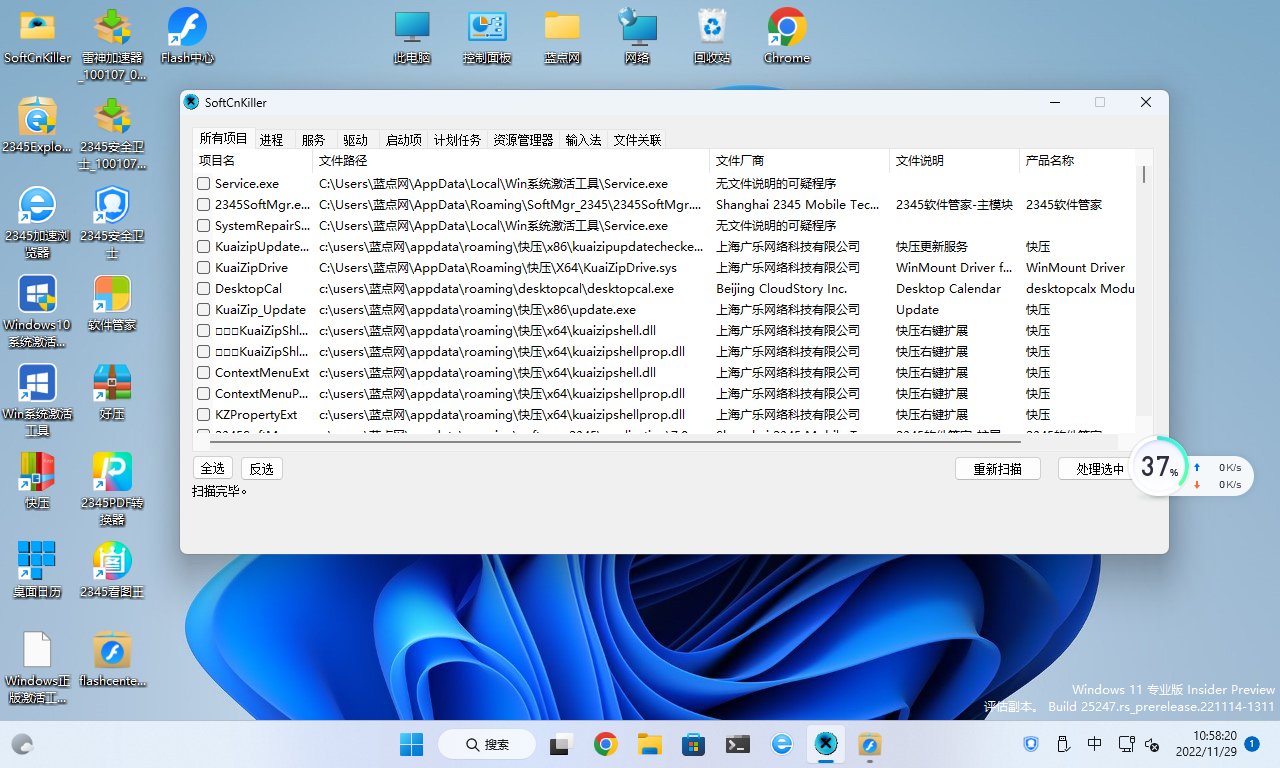Check the KuaiZip_Update row checkbox
The image size is (1280, 768).
tap(204, 310)
